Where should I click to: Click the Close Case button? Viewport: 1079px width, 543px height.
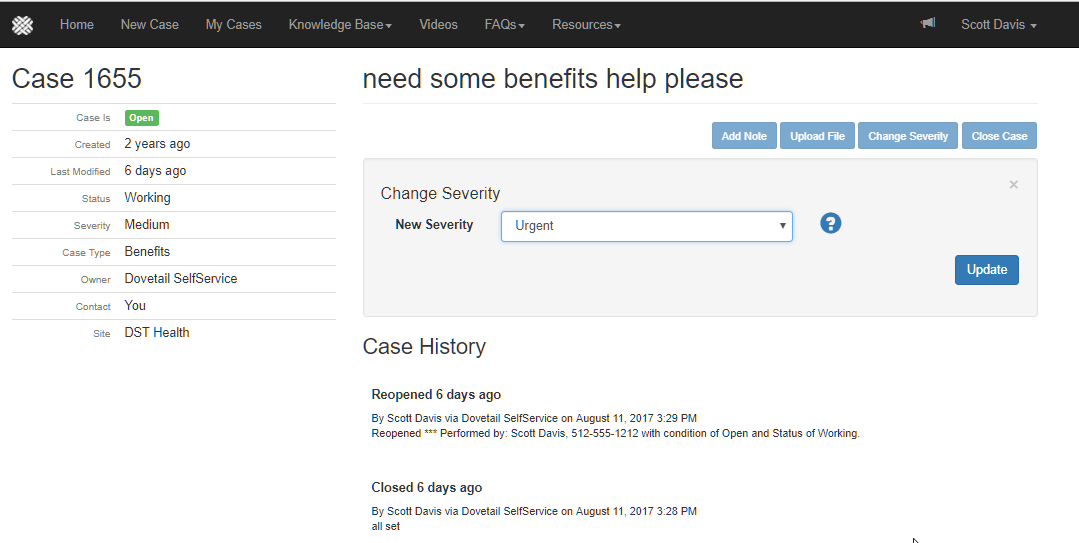pos(999,136)
